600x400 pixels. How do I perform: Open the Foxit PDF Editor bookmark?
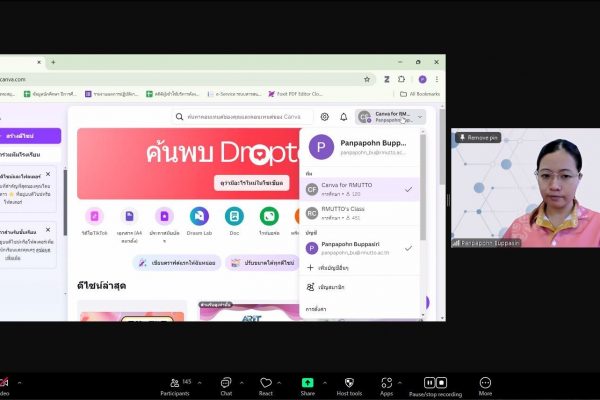pos(295,94)
